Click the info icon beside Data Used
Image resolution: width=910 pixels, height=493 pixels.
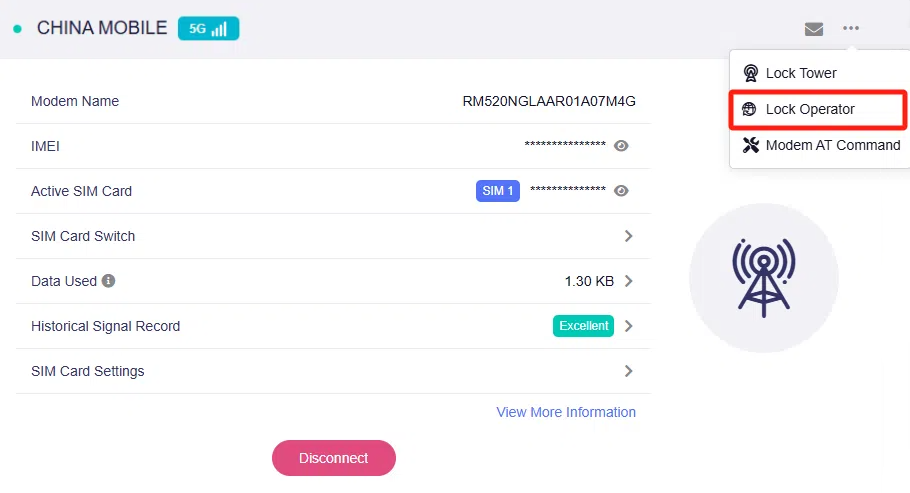click(109, 281)
